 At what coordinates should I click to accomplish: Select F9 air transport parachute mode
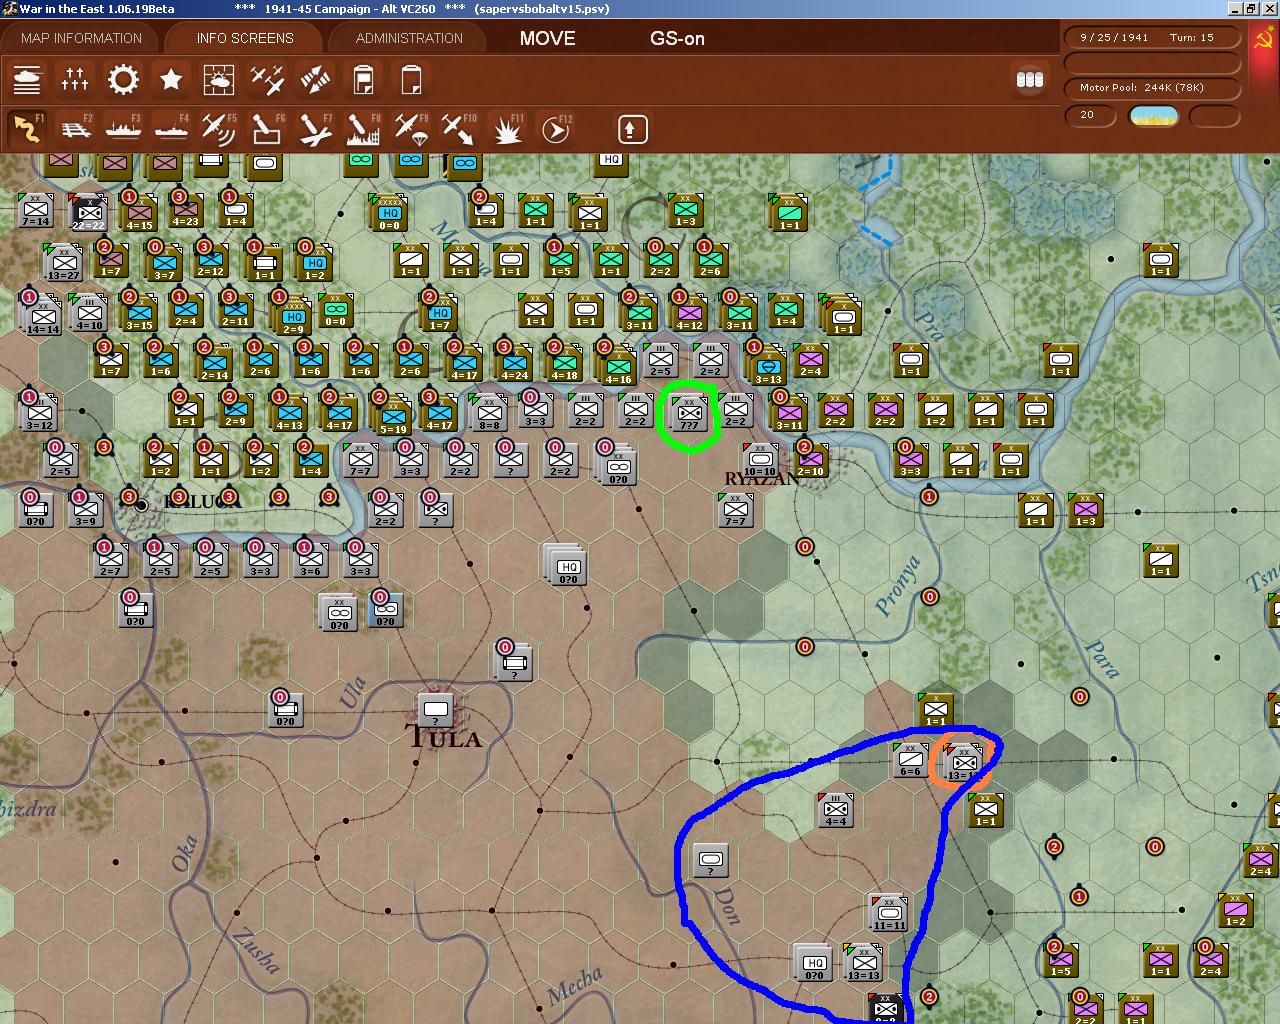411,129
